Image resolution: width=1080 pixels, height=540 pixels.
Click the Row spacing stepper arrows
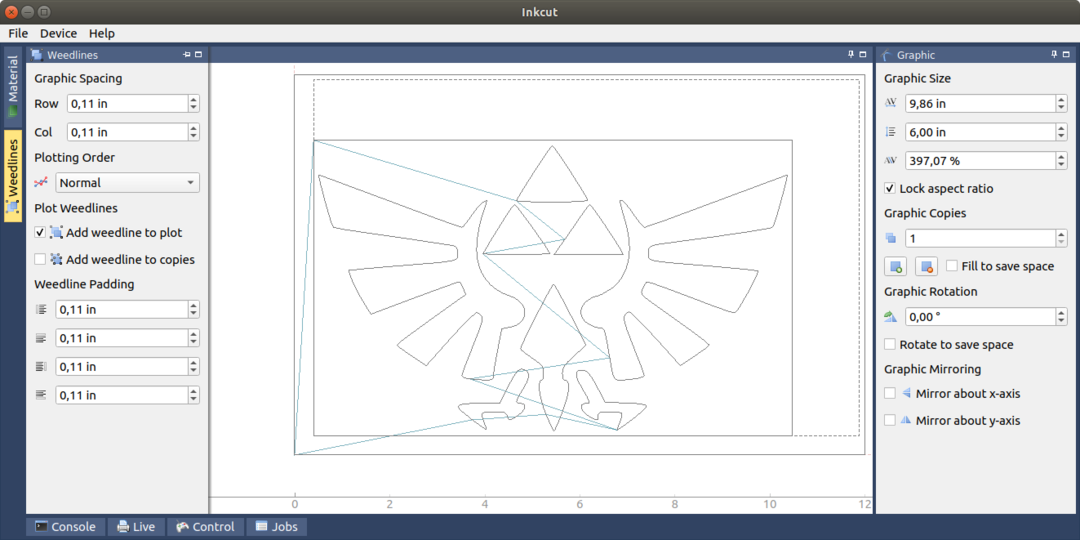pyautogui.click(x=194, y=104)
